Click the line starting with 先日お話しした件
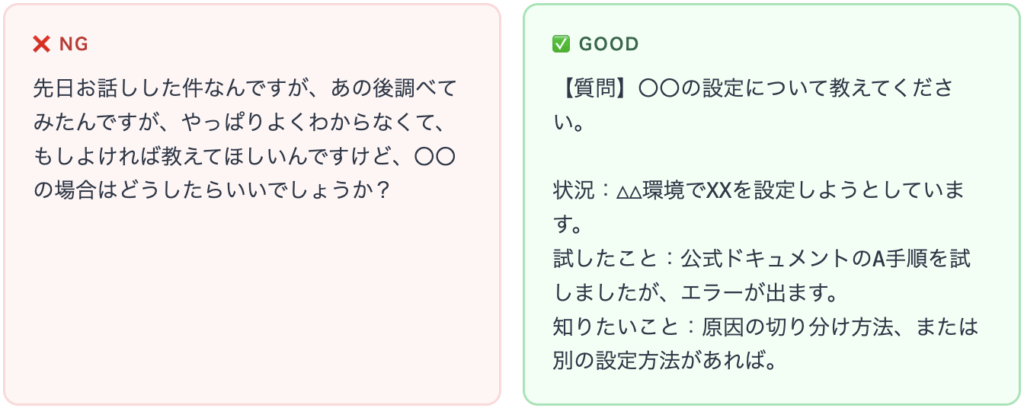Viewport: 1024px width, 408px height. click(x=244, y=88)
